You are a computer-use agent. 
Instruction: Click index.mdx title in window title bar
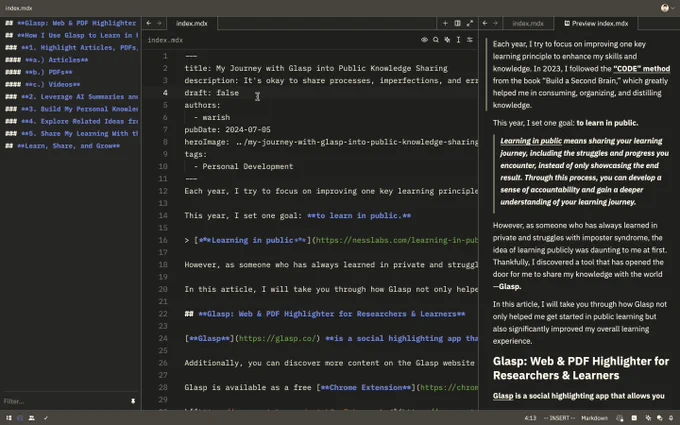tap(19, 8)
